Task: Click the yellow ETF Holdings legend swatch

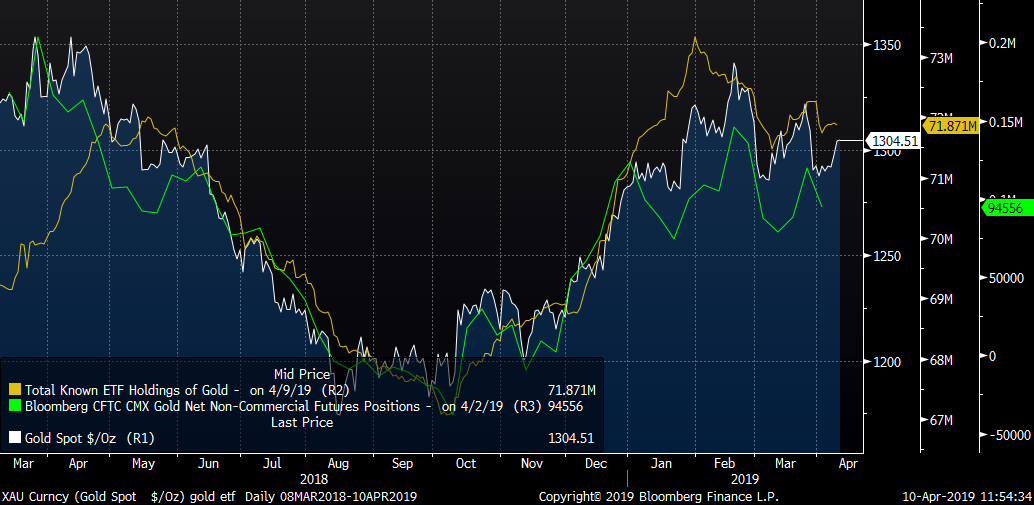Action: [15, 389]
